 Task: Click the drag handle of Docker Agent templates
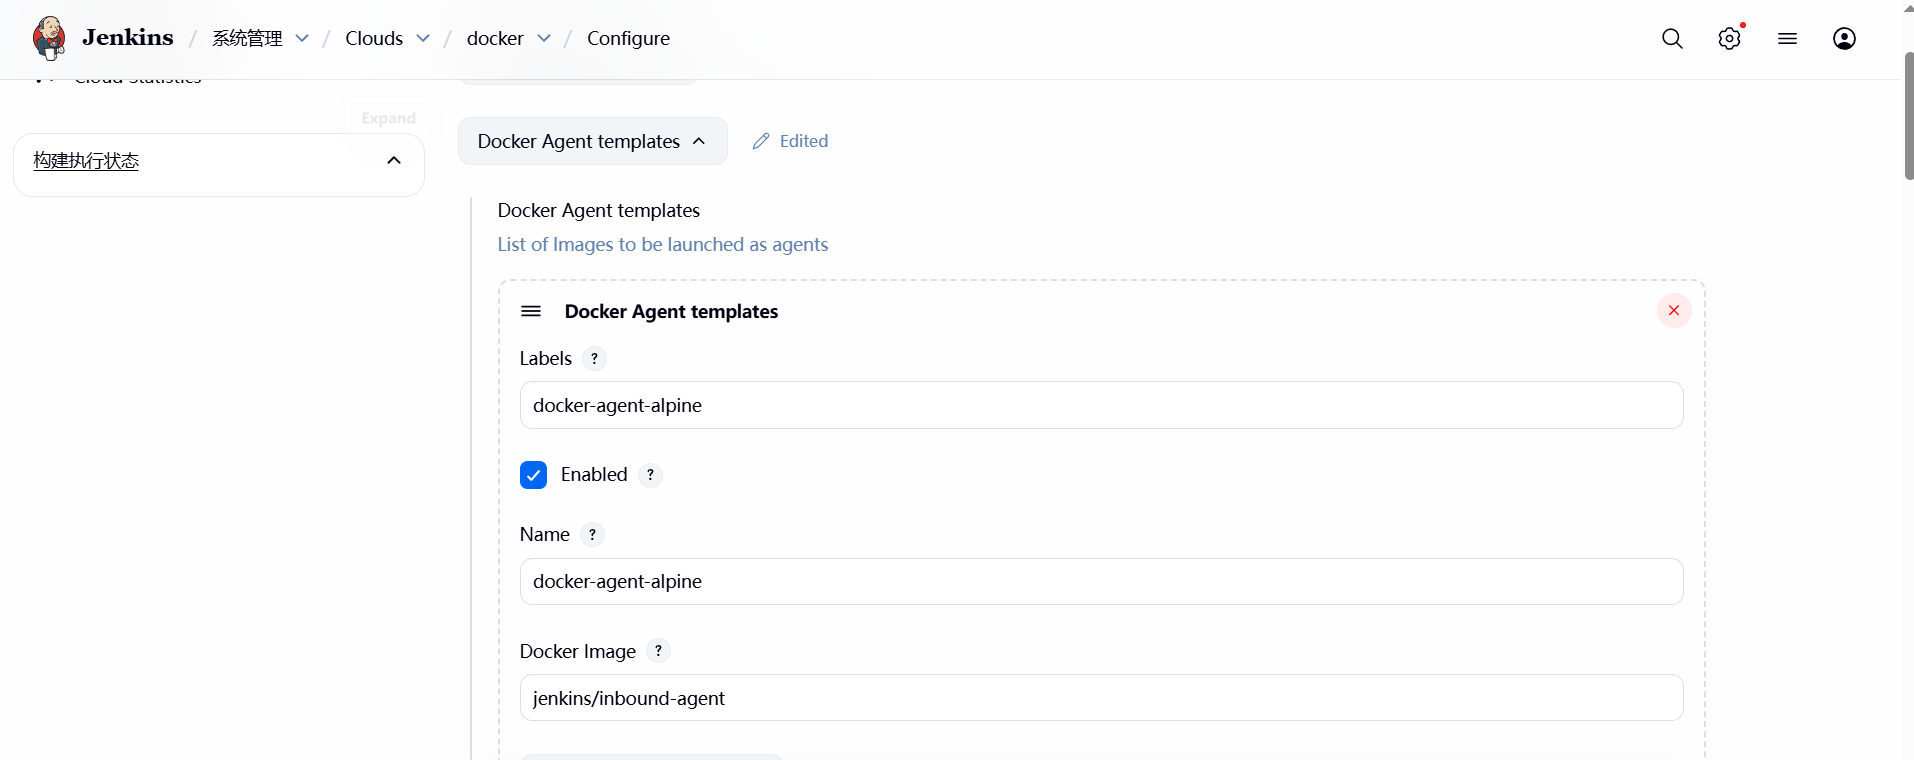click(531, 311)
